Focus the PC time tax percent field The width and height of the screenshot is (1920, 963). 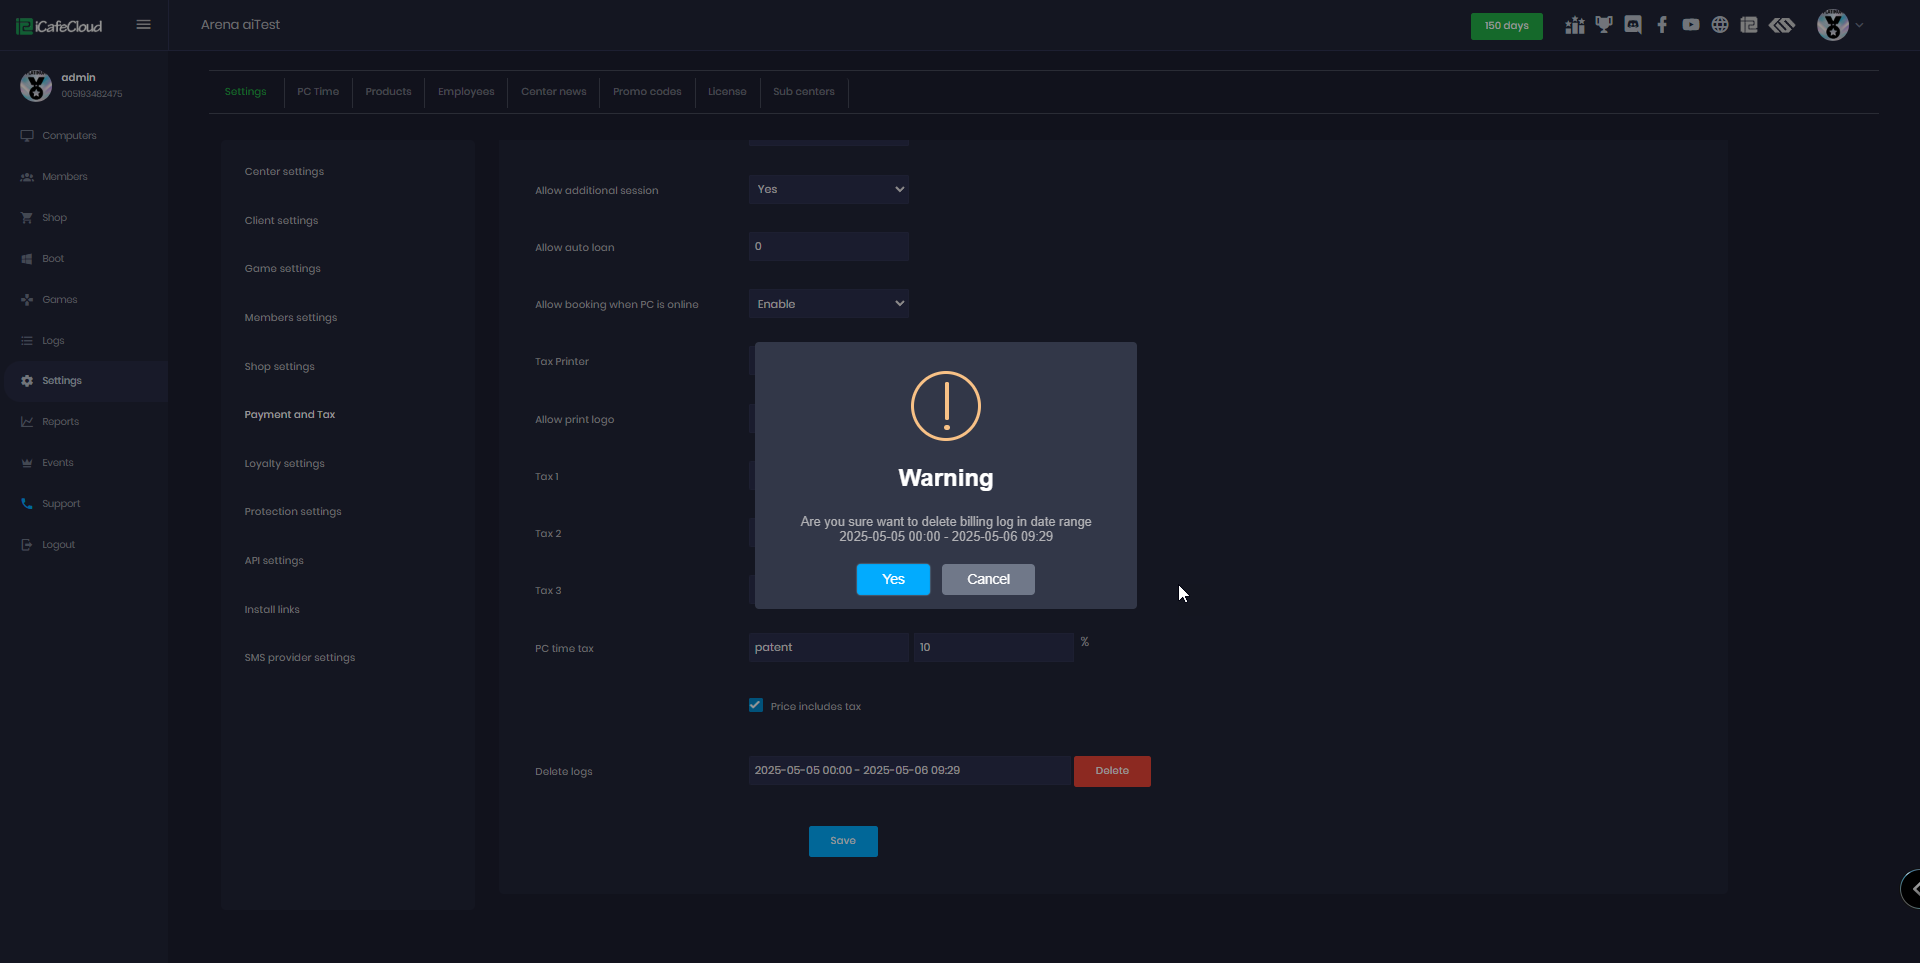point(993,648)
